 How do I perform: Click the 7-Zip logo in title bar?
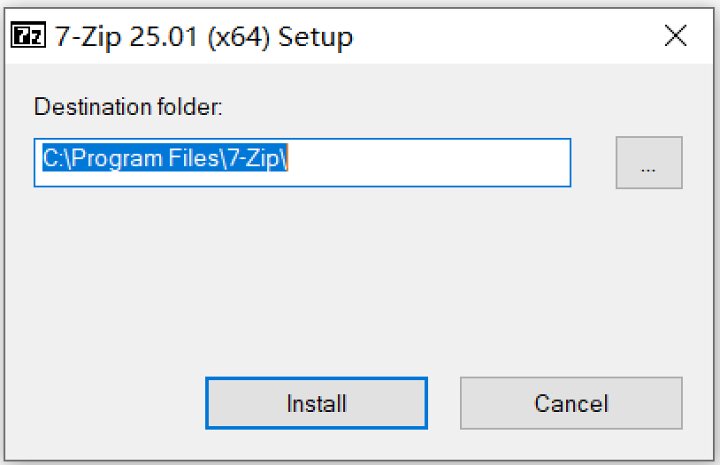[x=24, y=37]
